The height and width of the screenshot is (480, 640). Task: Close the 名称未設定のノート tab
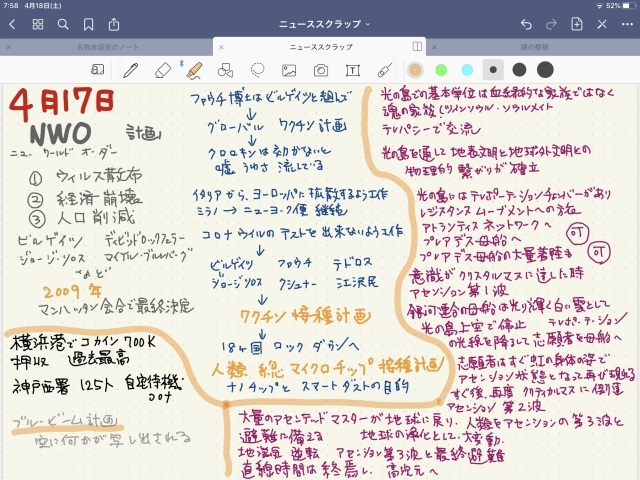9,47
